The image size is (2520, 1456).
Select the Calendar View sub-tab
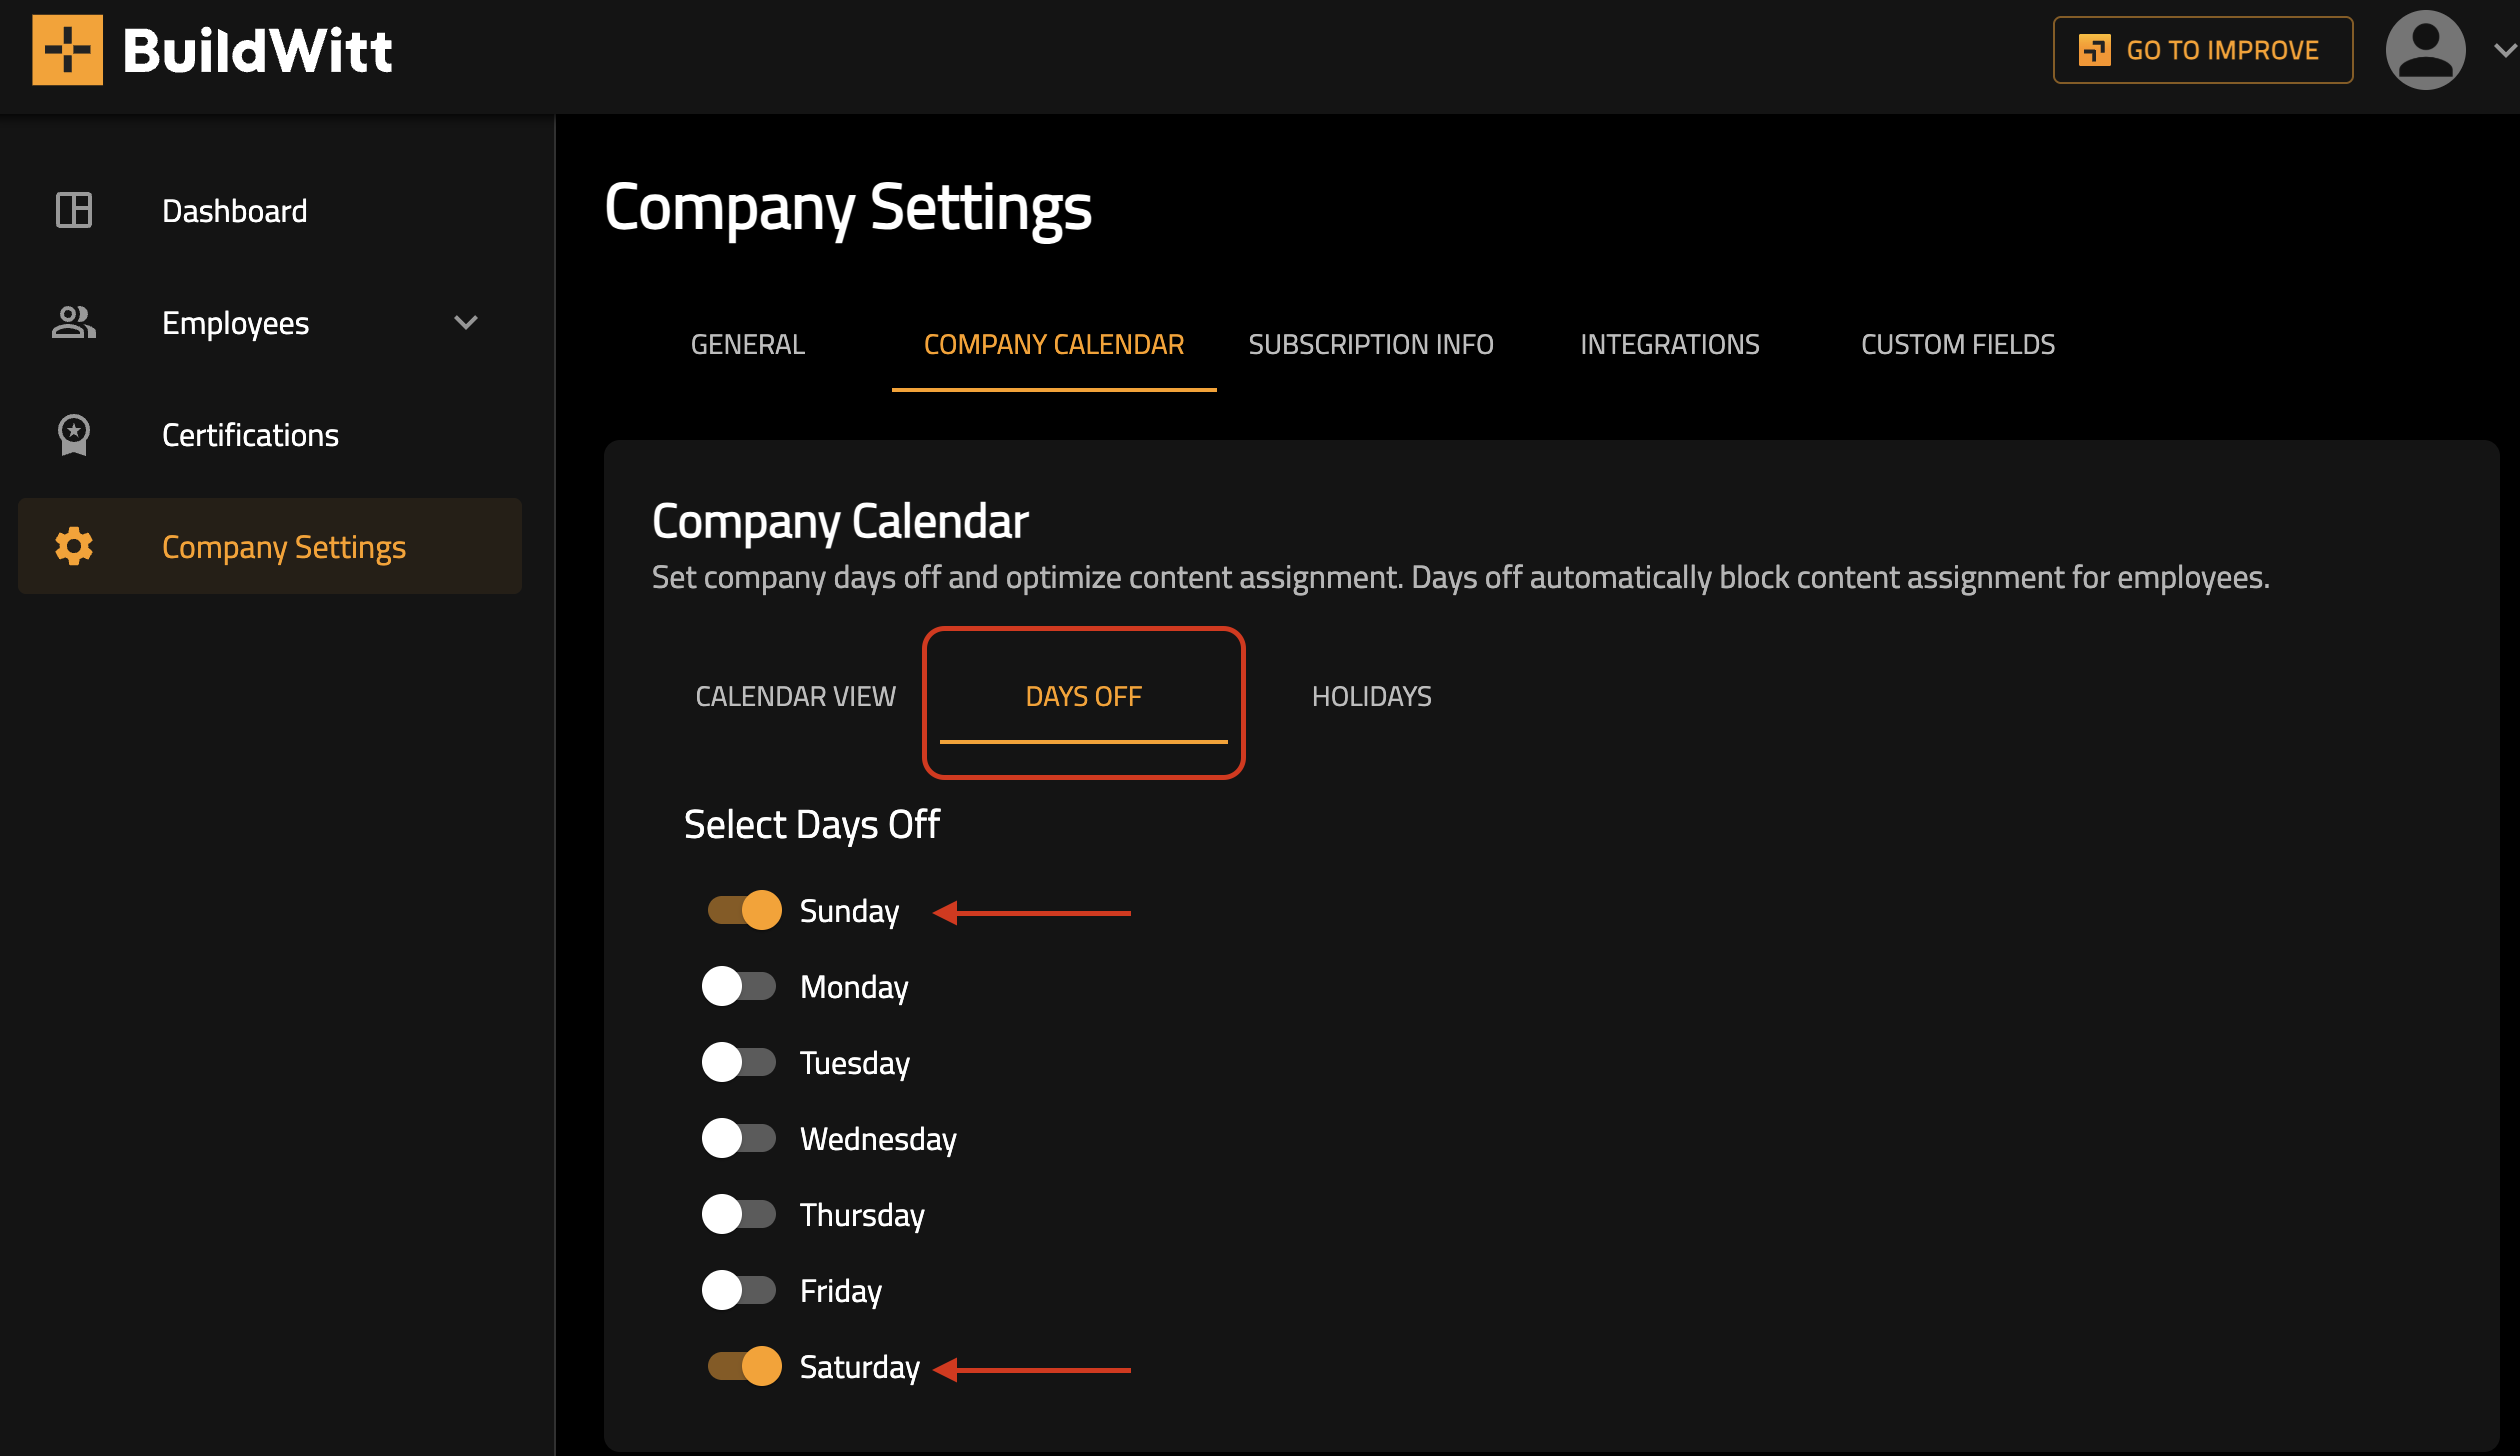(x=795, y=696)
